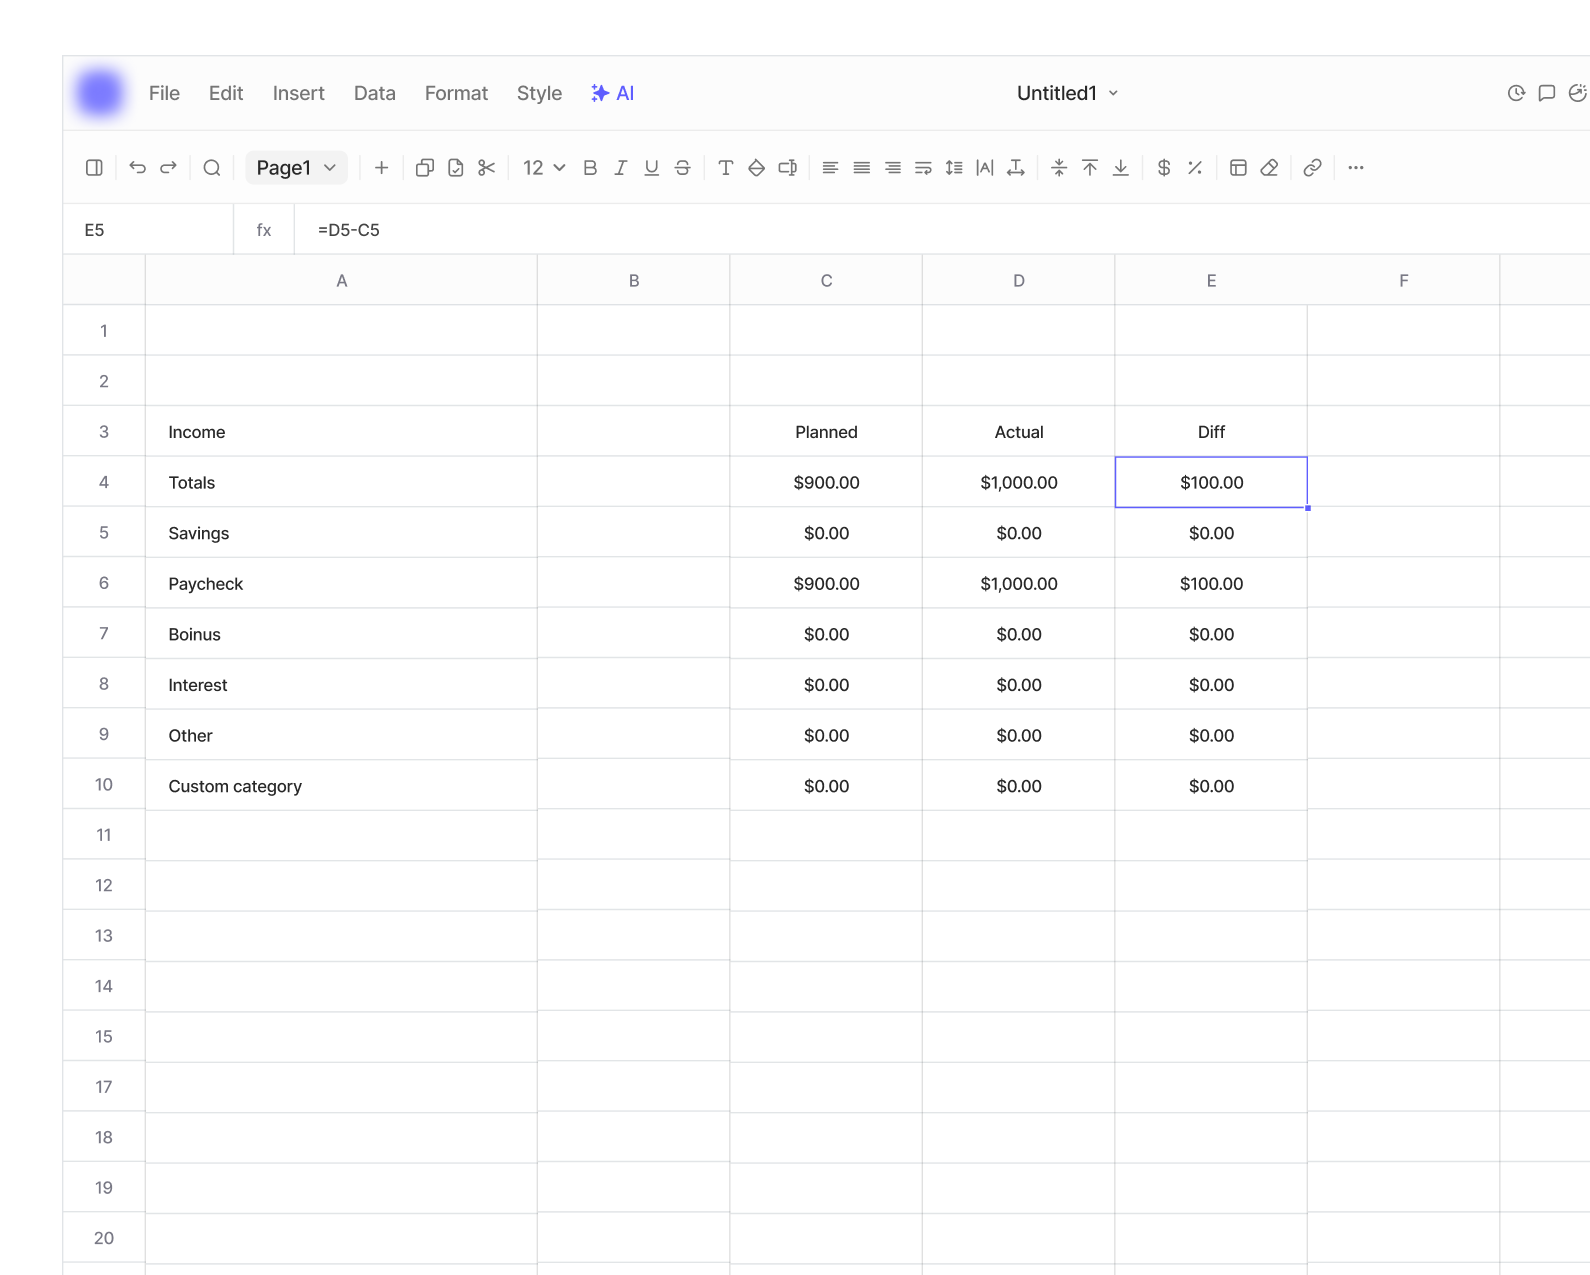1590x1275 pixels.
Task: Copy selection with the copy icon
Action: coord(425,168)
